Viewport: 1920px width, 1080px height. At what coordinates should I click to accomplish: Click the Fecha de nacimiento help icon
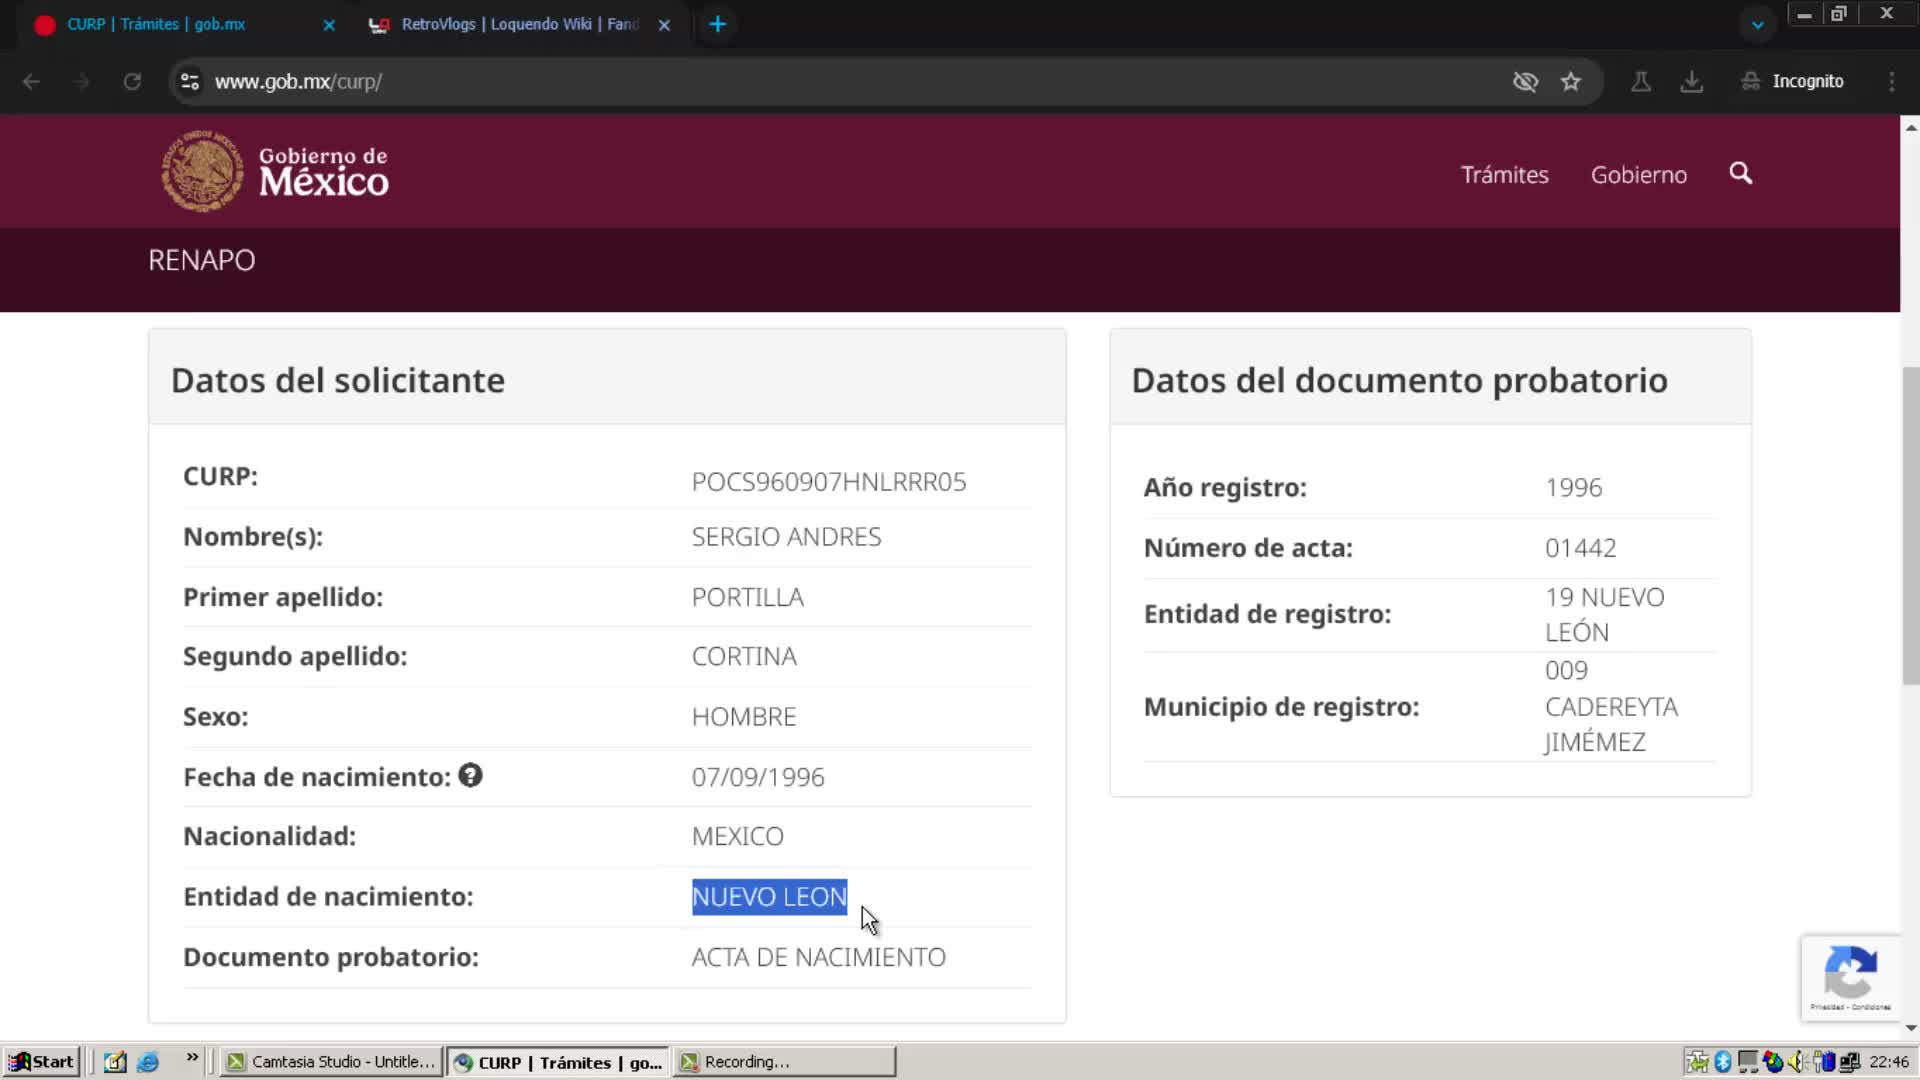click(470, 775)
